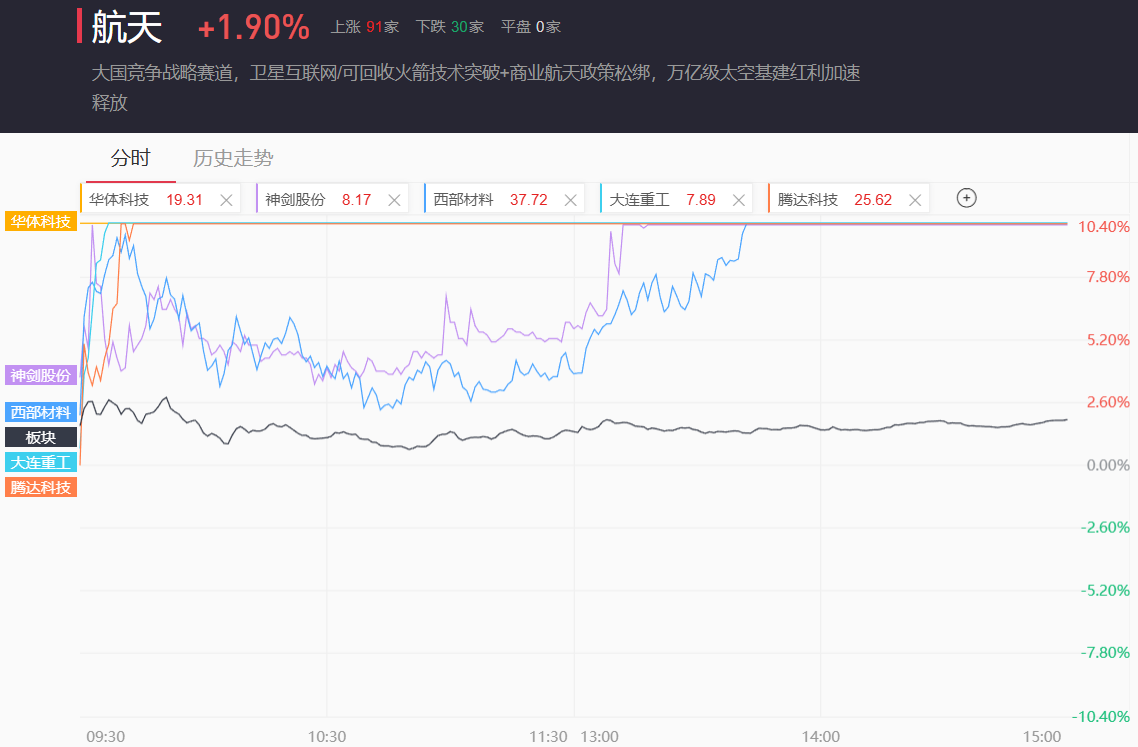Add another stock with plus icon
The image size is (1138, 747).
966,198
